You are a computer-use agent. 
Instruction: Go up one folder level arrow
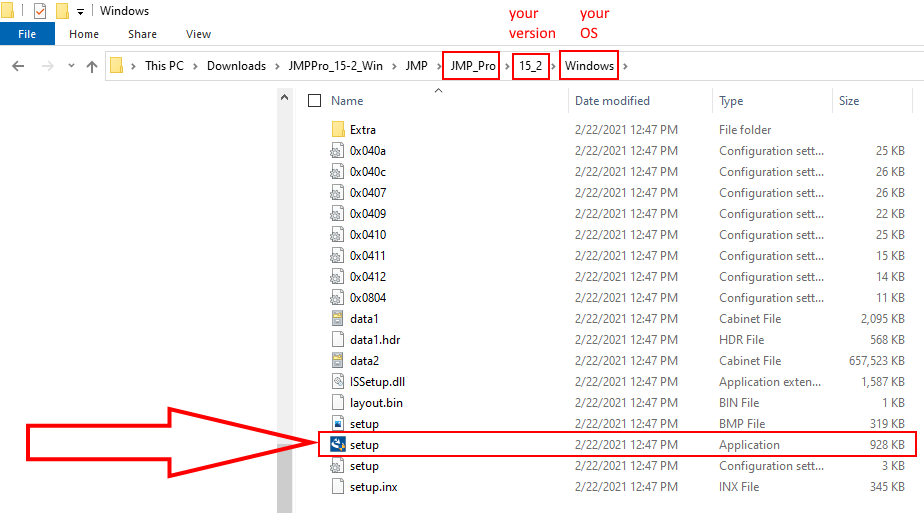tap(91, 67)
